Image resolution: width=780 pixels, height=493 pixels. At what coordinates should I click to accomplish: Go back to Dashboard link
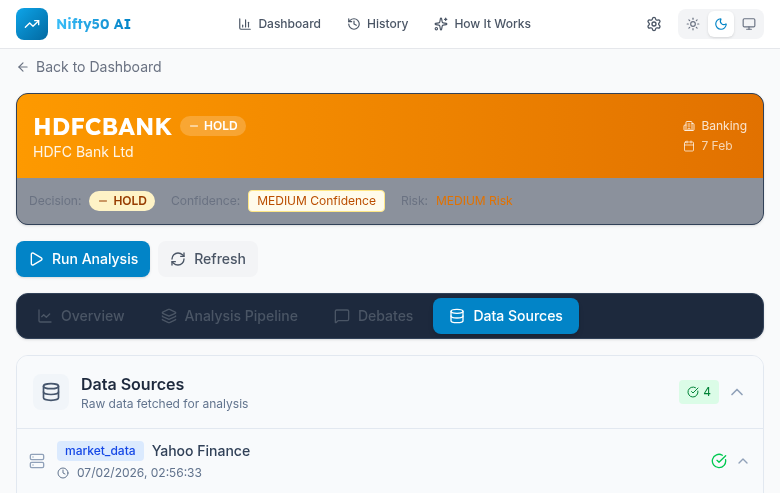tap(89, 67)
